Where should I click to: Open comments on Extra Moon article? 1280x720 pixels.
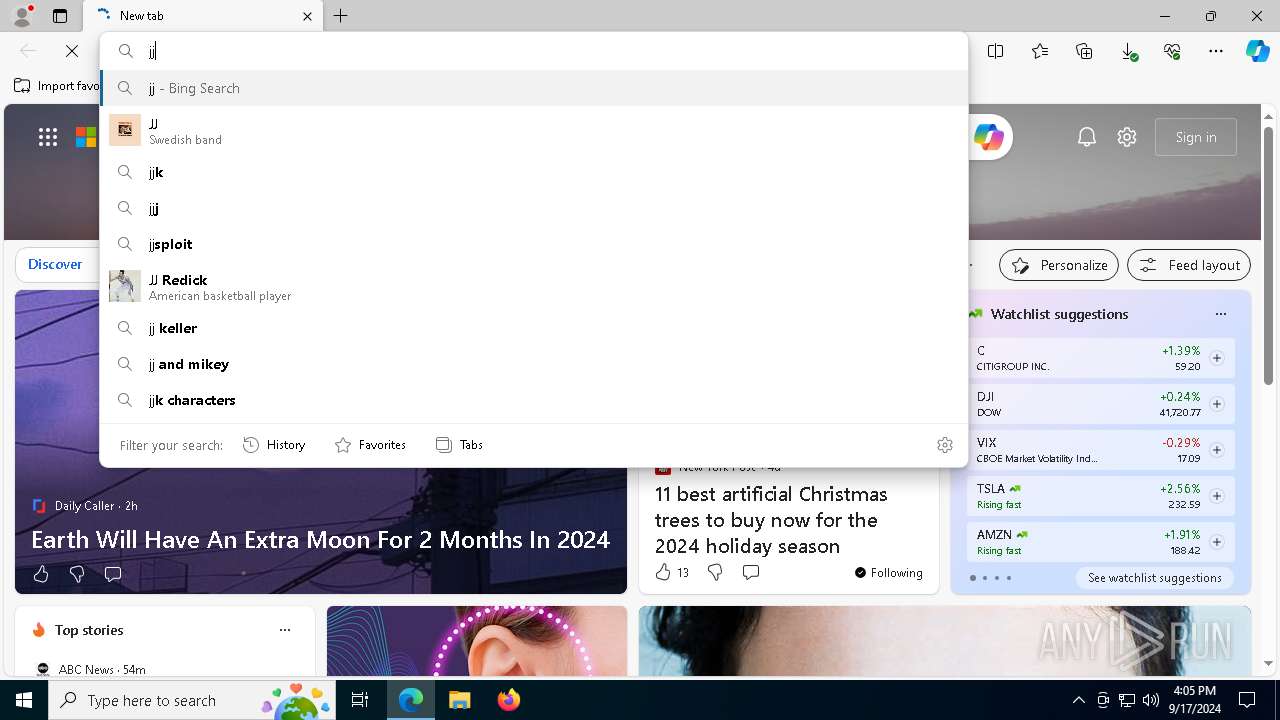pyautogui.click(x=113, y=574)
